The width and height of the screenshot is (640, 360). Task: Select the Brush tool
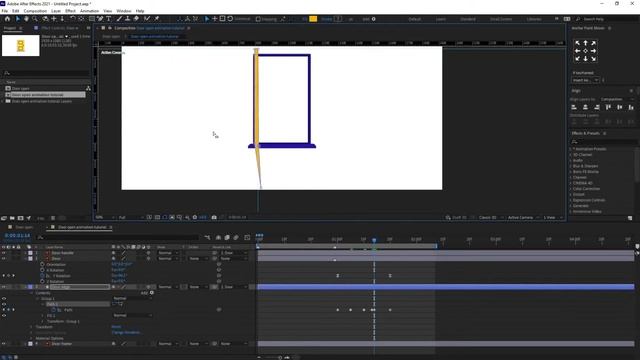click(x=119, y=19)
